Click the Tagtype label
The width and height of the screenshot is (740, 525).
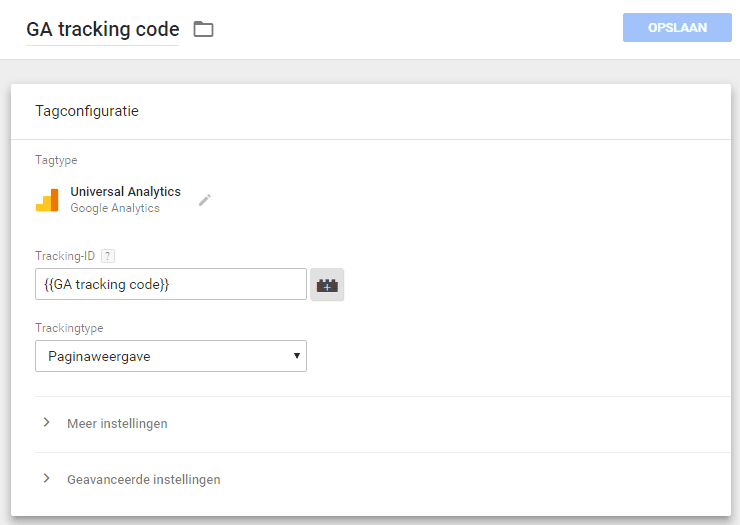pyautogui.click(x=56, y=160)
